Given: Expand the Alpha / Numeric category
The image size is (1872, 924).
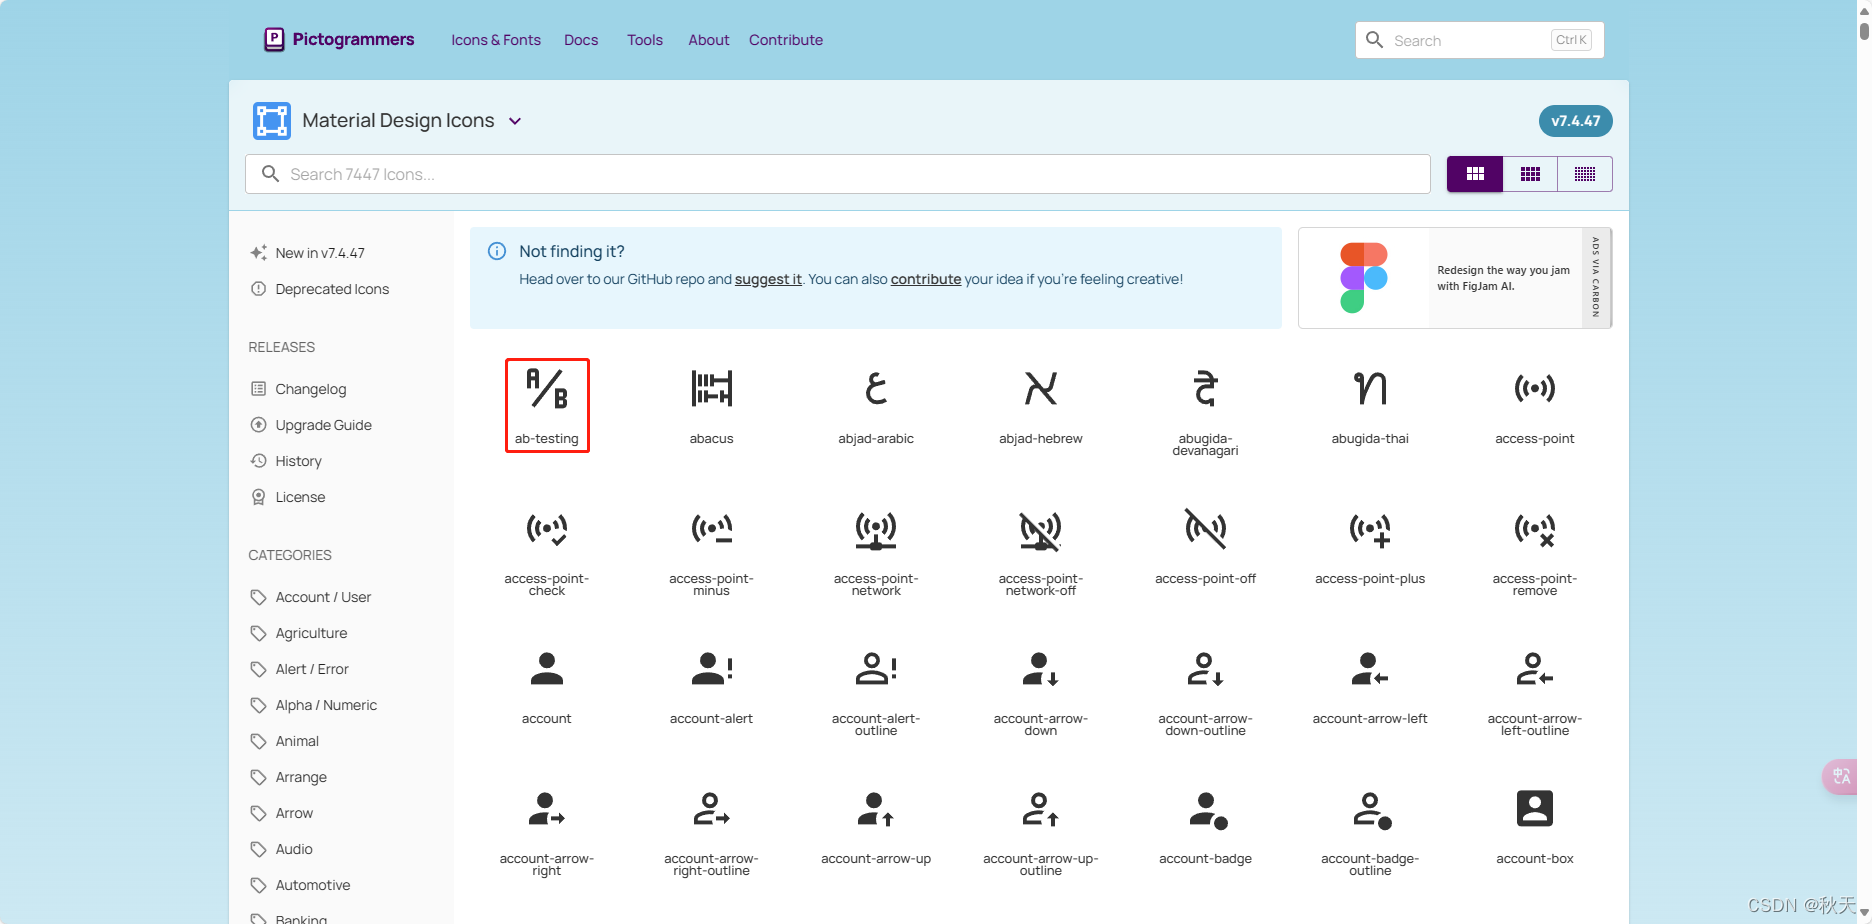Looking at the screenshot, I should (x=326, y=705).
